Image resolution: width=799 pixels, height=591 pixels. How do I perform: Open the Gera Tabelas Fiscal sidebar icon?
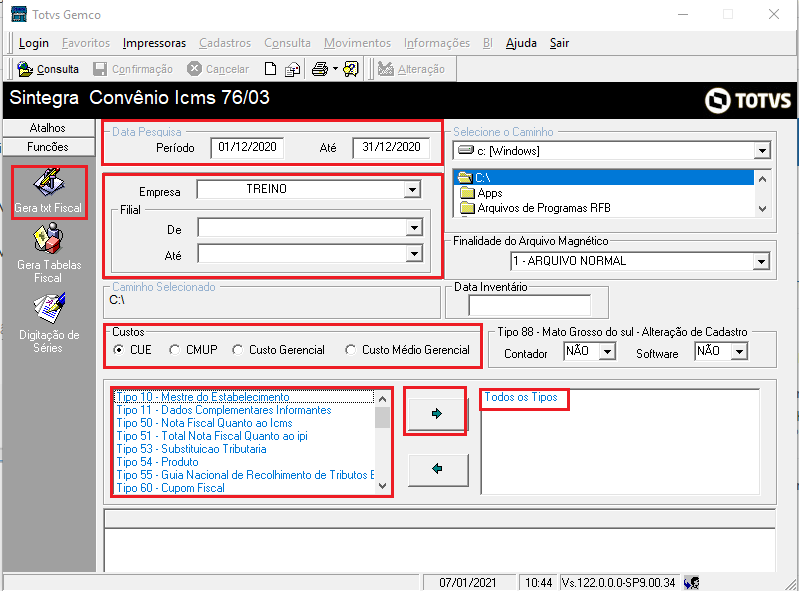(x=48, y=239)
